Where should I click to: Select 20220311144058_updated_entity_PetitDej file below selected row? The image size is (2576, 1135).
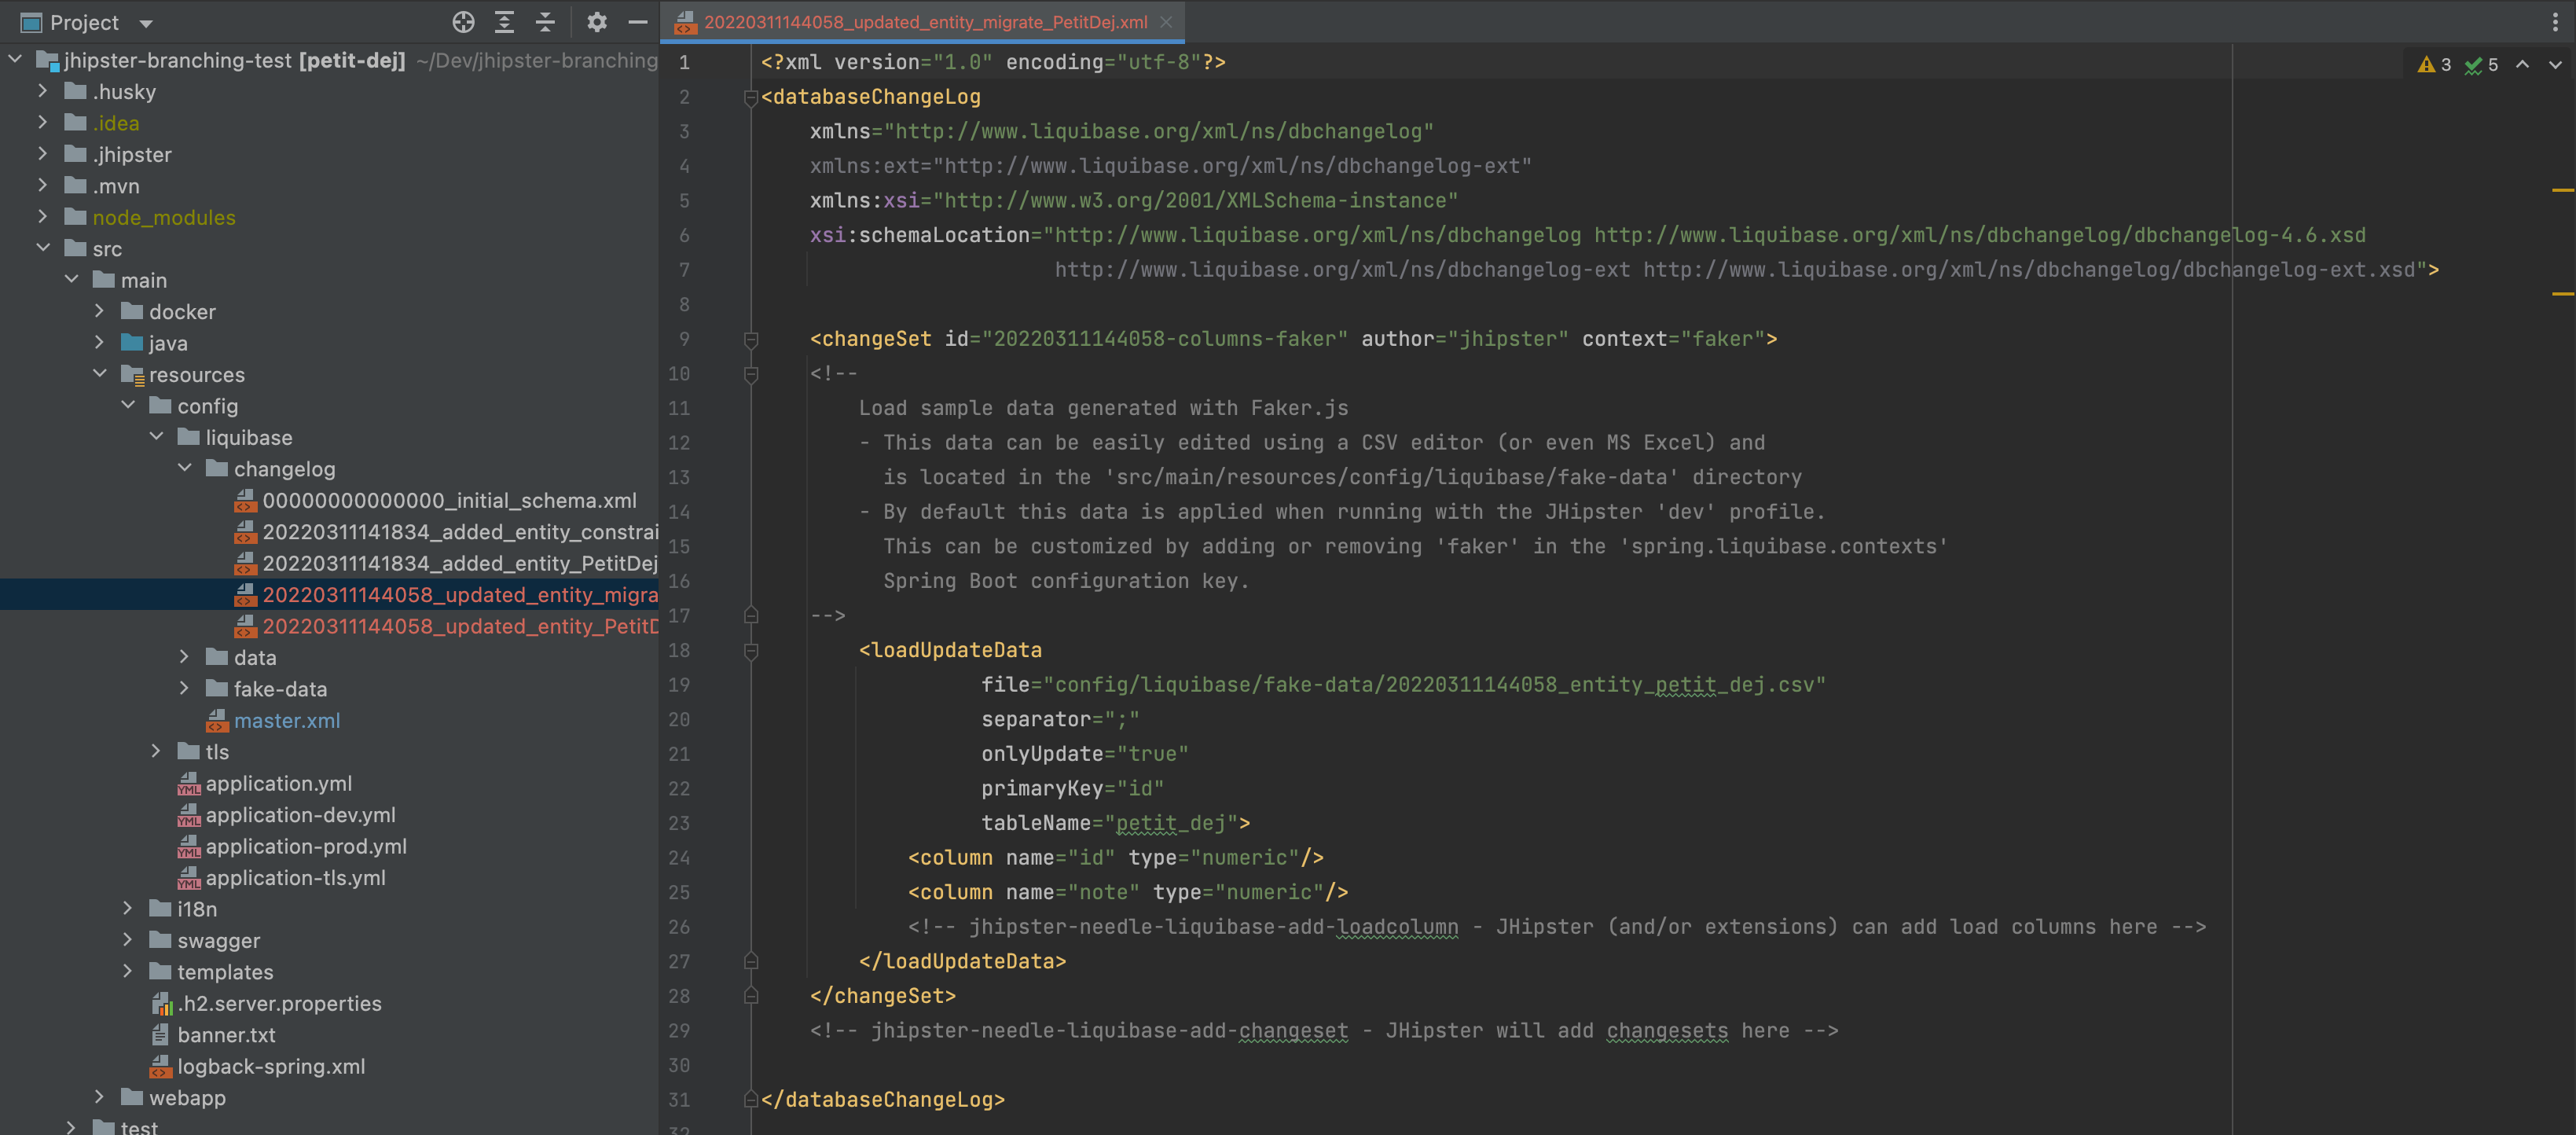(460, 626)
